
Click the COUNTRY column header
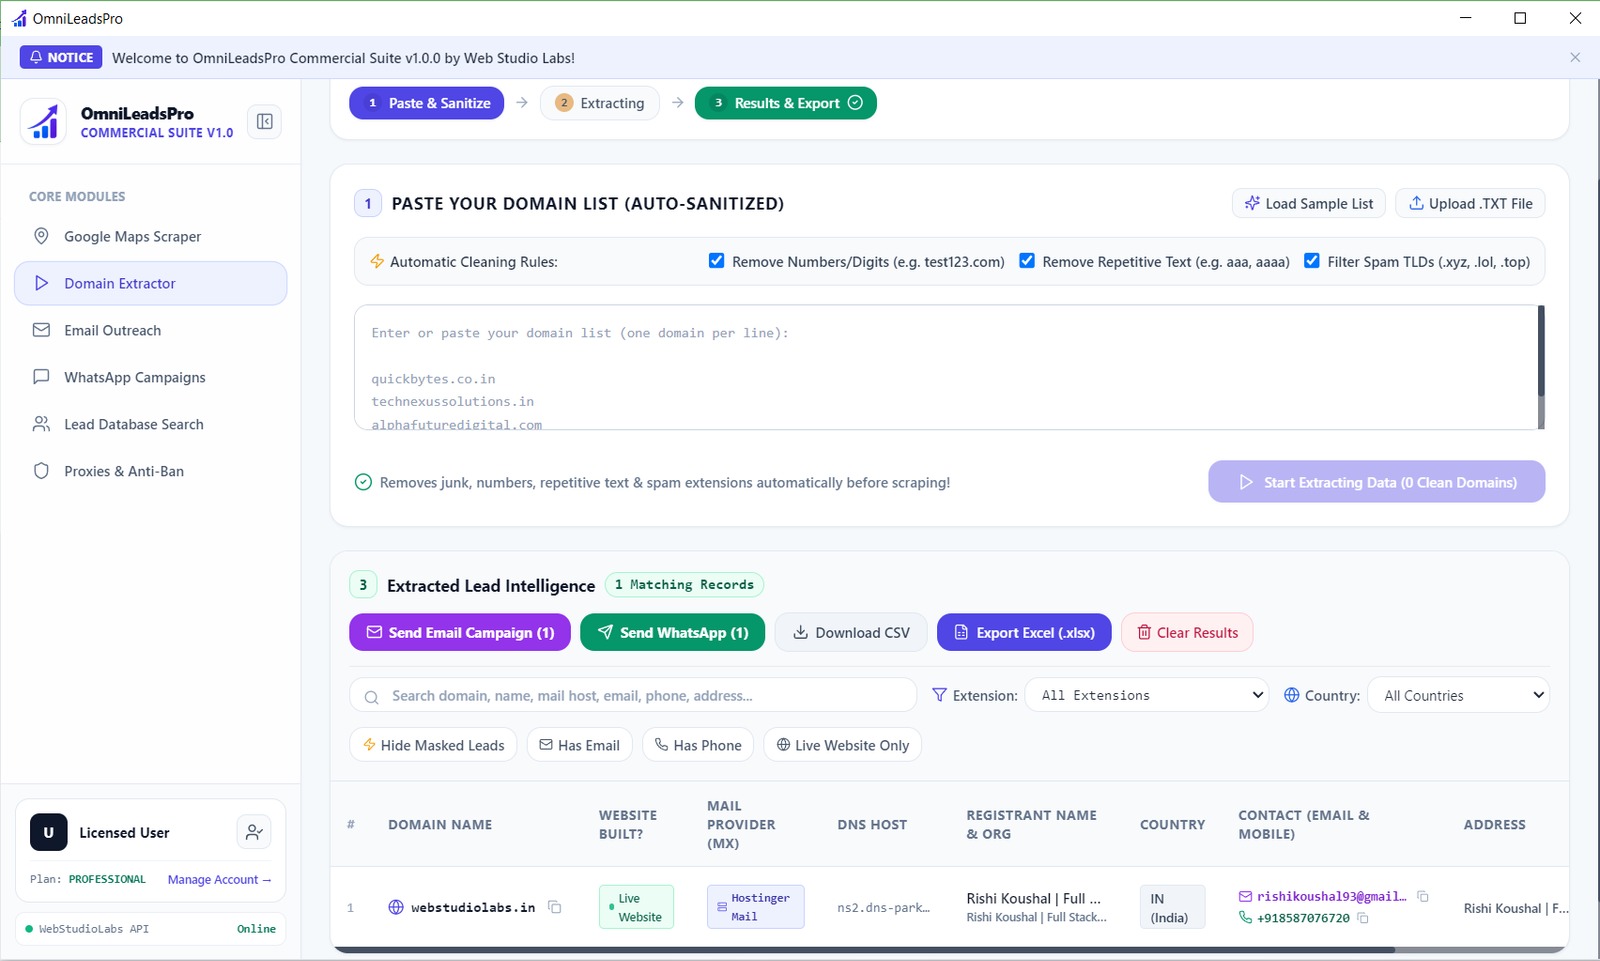(1172, 825)
